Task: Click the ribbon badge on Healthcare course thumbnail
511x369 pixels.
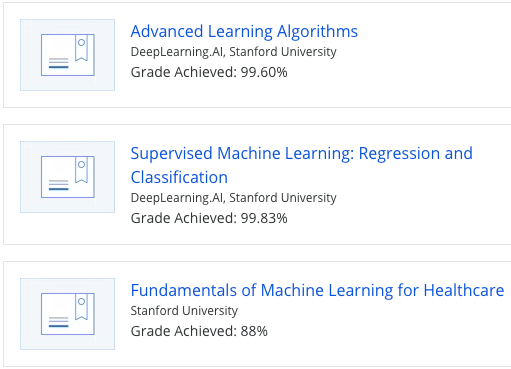Action: click(81, 307)
